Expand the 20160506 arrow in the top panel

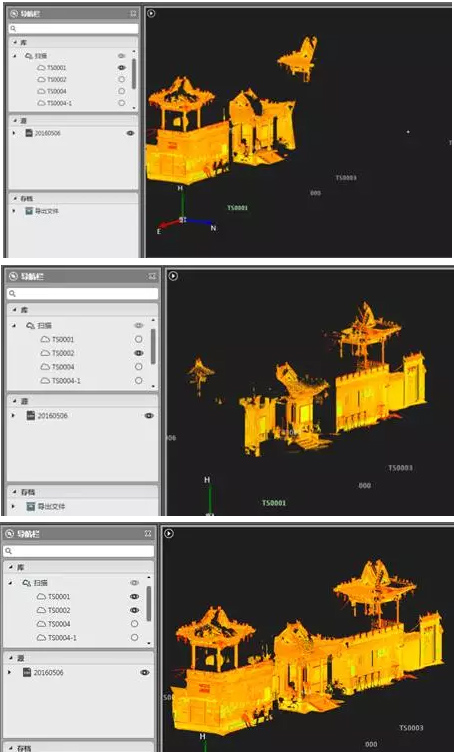[14, 133]
